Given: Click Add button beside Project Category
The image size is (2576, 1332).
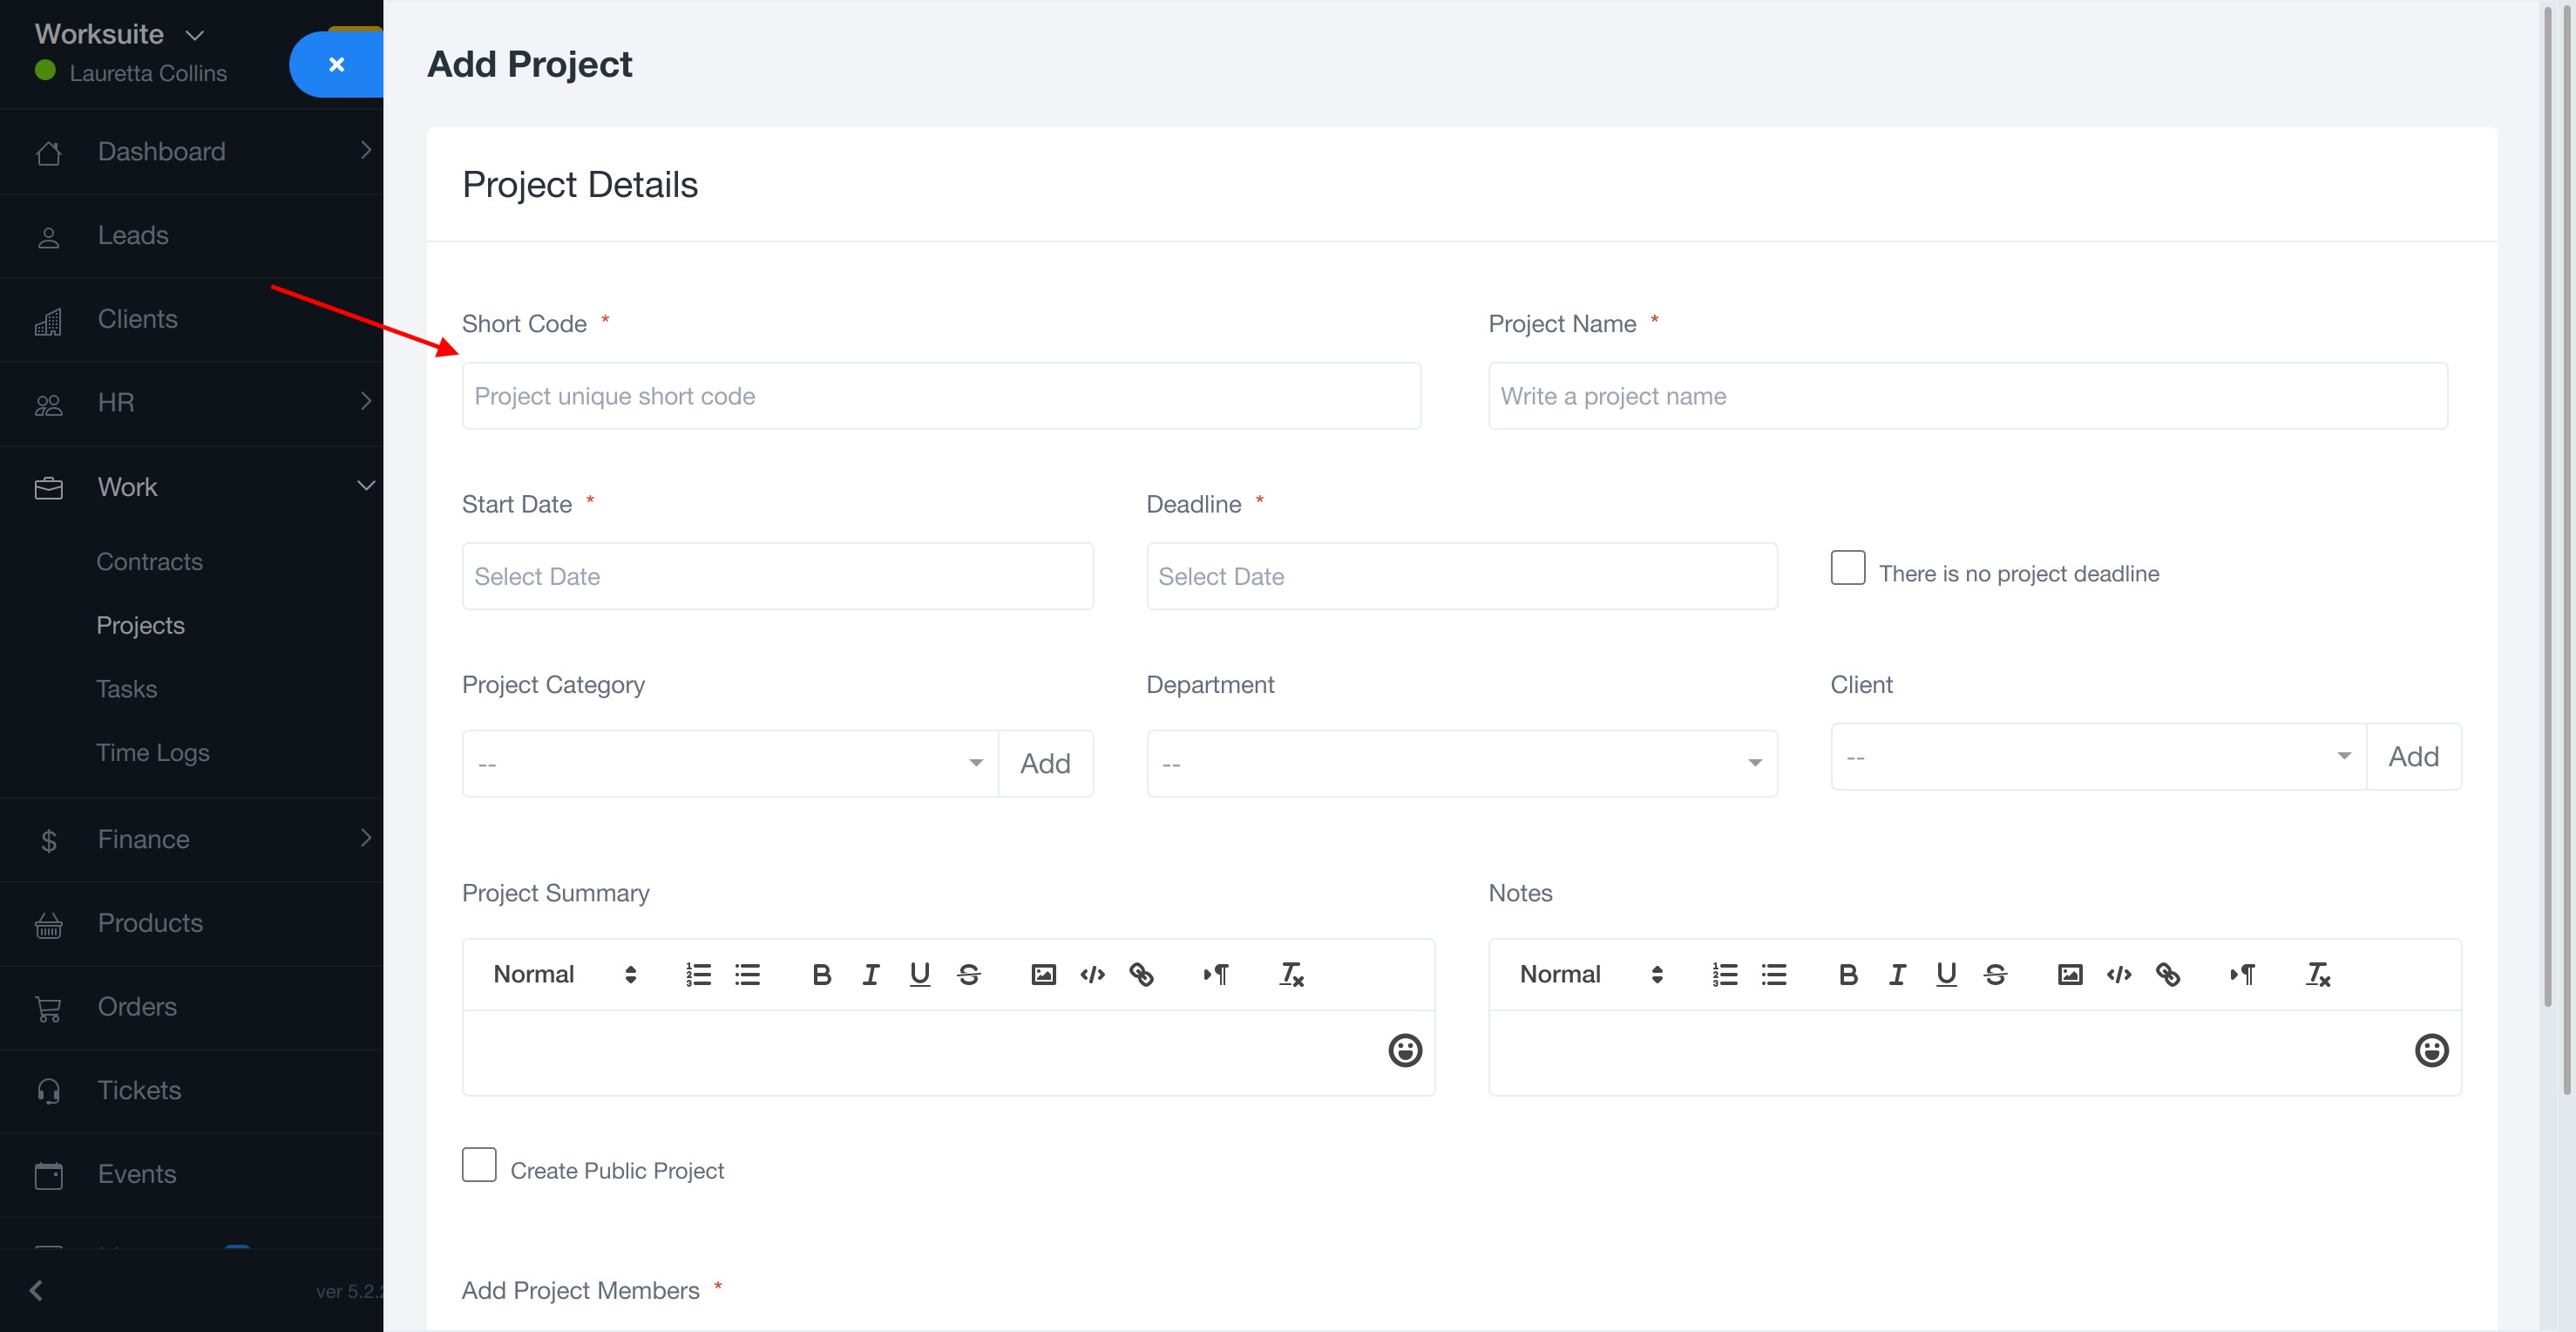Looking at the screenshot, I should pyautogui.click(x=1044, y=763).
